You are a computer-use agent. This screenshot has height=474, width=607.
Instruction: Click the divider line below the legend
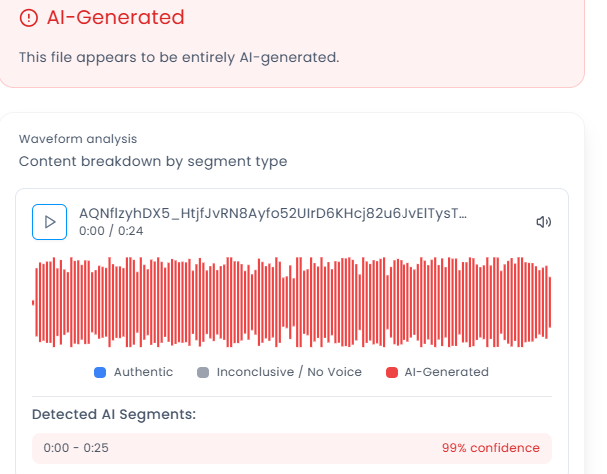tap(291, 396)
